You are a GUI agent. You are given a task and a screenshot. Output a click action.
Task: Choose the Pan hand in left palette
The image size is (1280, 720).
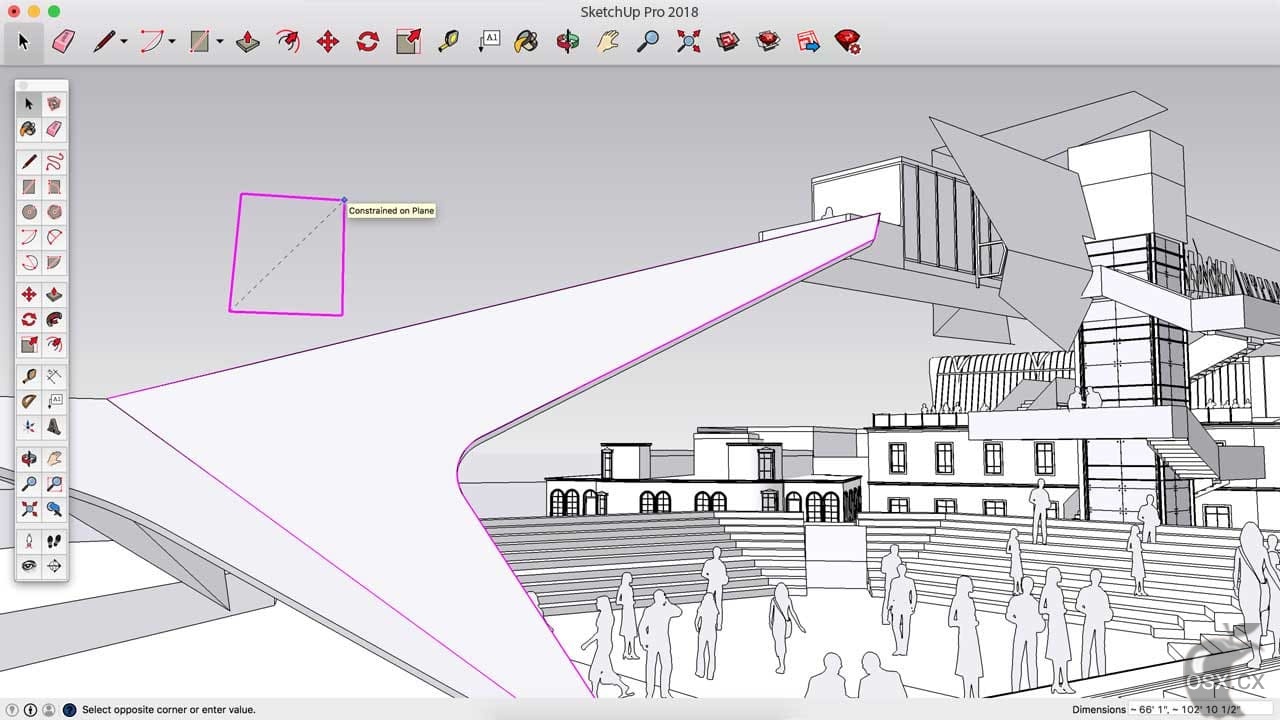pyautogui.click(x=54, y=459)
